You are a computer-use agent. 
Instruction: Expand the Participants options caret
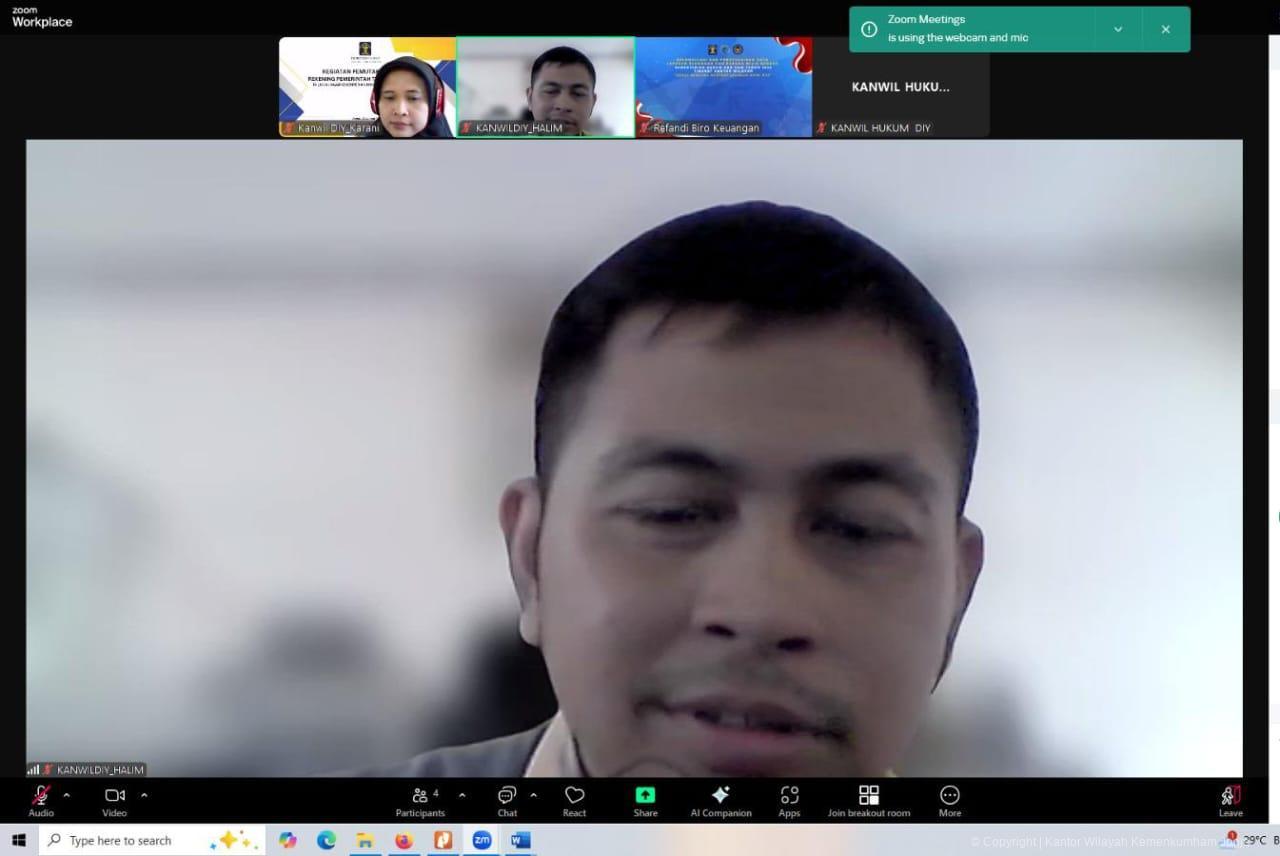click(462, 795)
